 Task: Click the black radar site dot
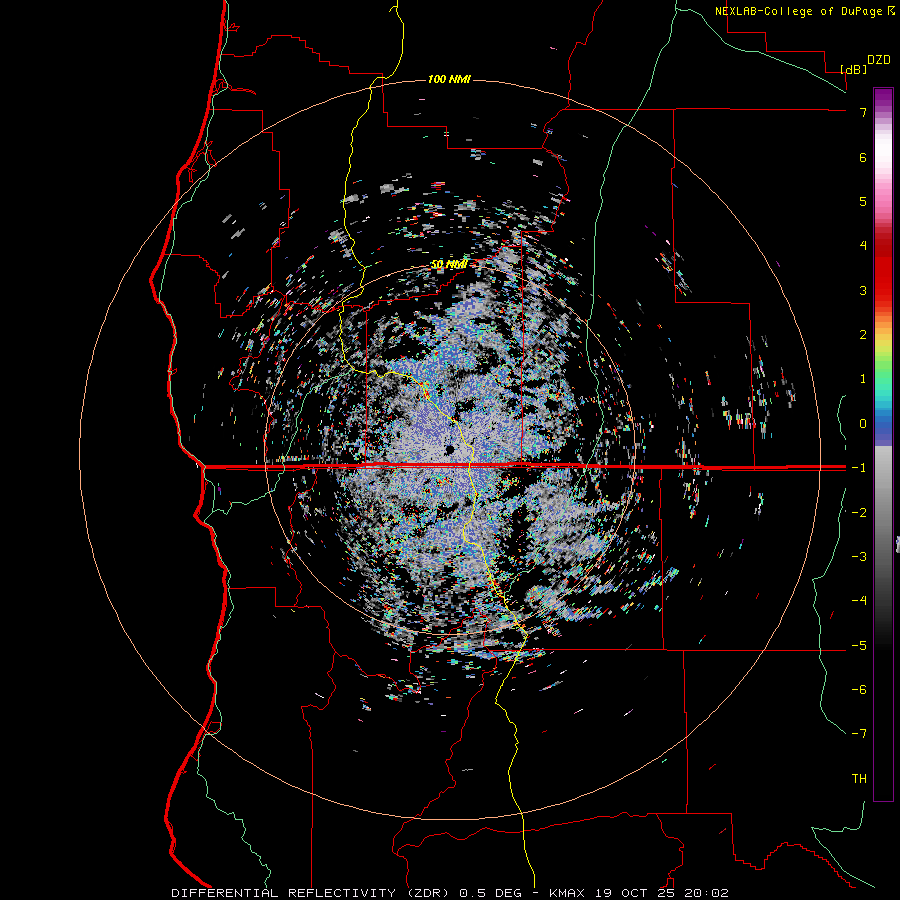click(450, 449)
